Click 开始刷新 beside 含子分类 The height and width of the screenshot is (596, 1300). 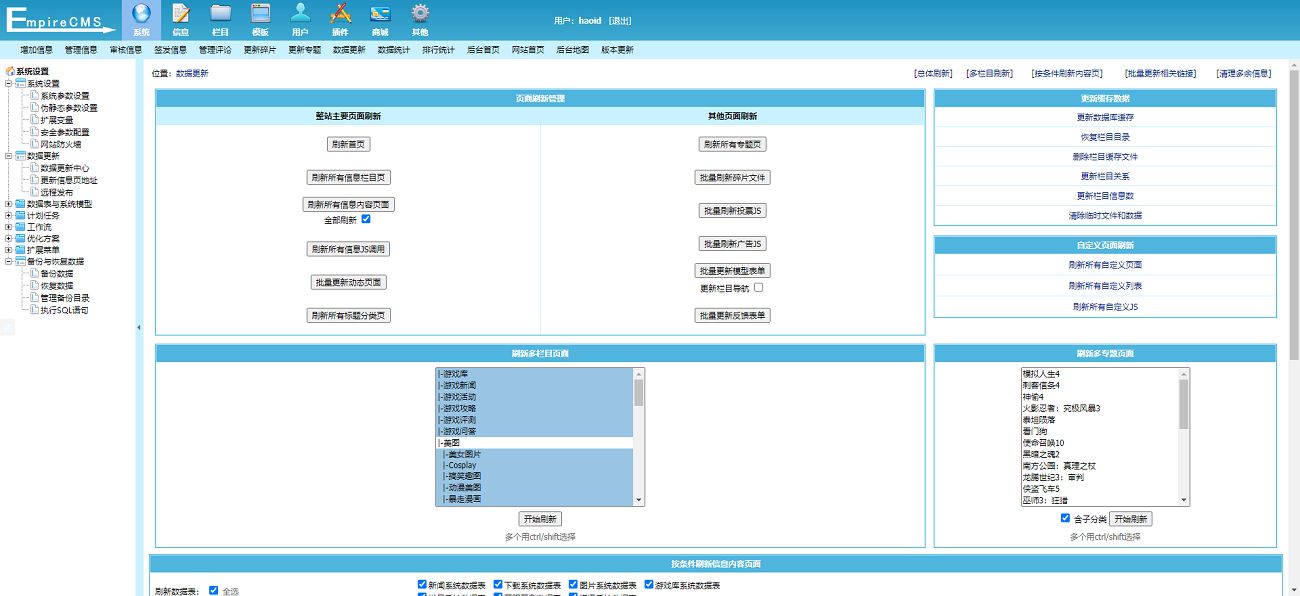point(1130,519)
